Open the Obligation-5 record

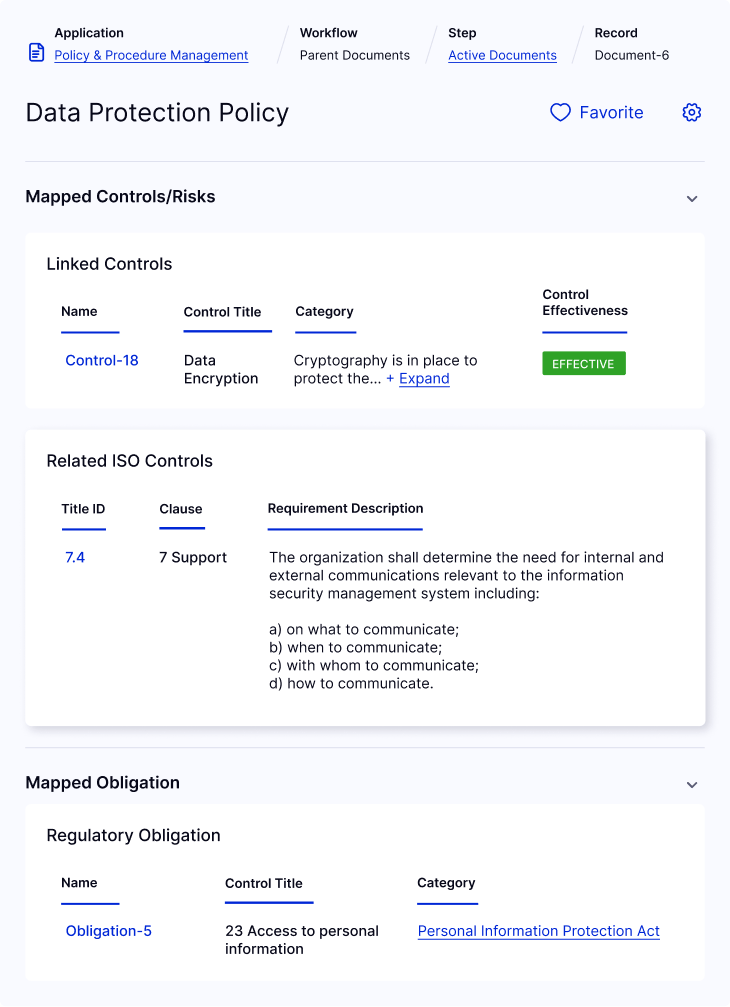tap(109, 931)
